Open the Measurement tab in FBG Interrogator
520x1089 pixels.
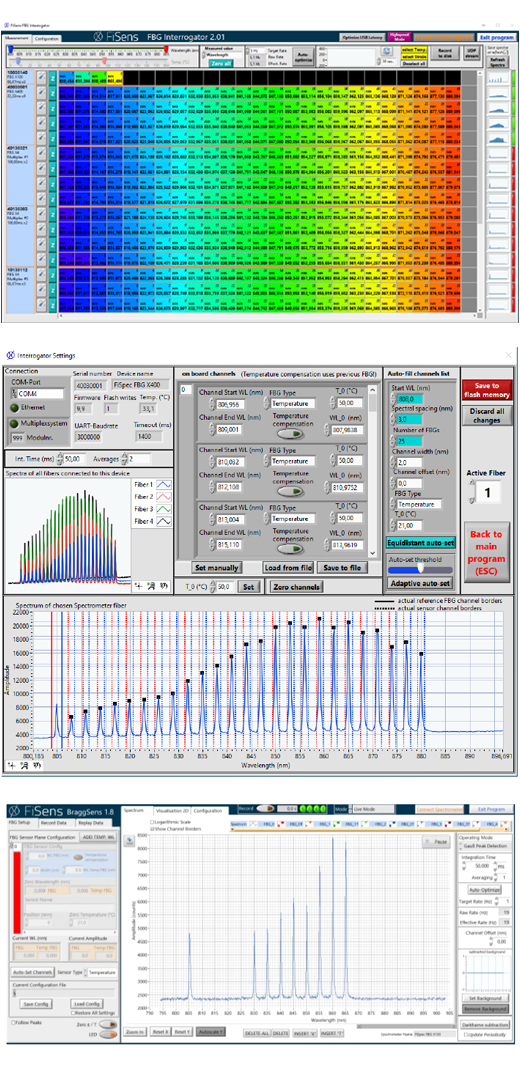click(16, 39)
